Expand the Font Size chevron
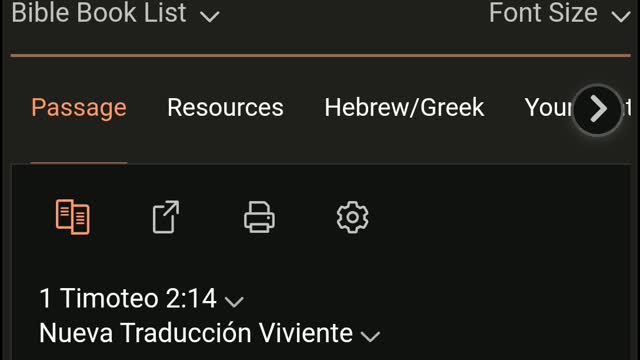640x360 pixels. (x=621, y=16)
